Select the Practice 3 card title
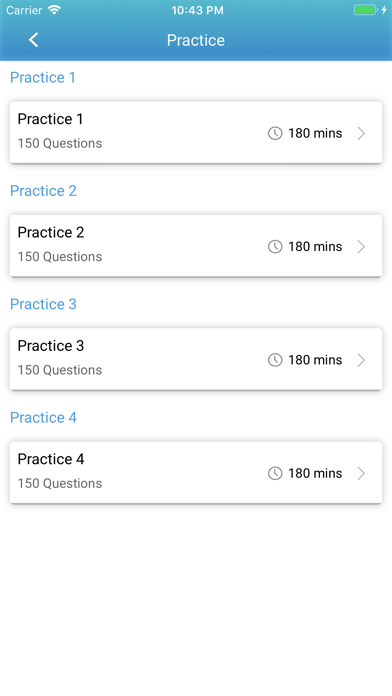The image size is (392, 696). click(x=51, y=346)
